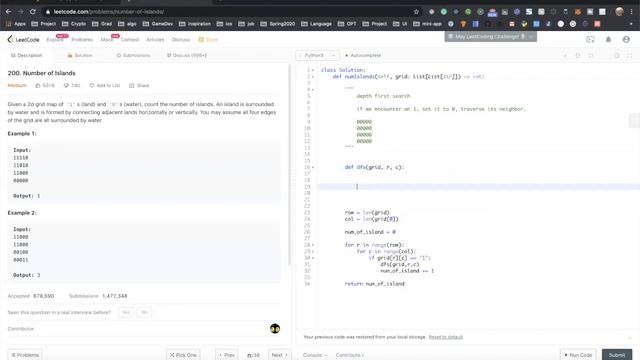Switch to the Description tab
The image size is (640, 360).
tap(26, 55)
